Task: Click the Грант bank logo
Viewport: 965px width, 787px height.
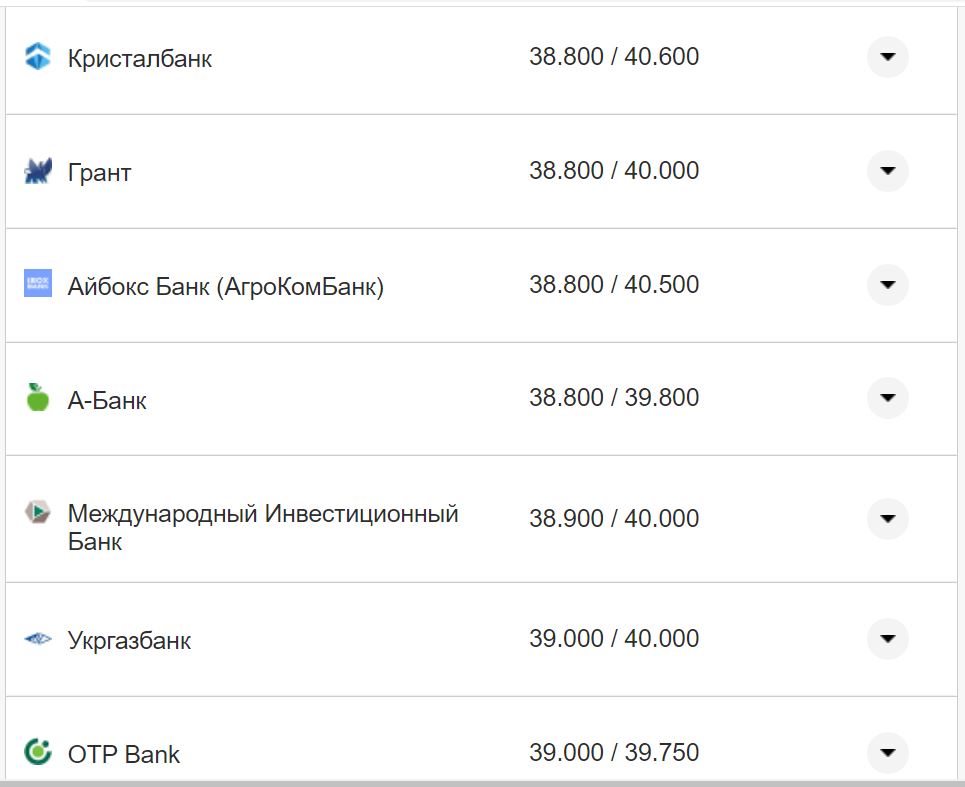Action: pyautogui.click(x=36, y=171)
